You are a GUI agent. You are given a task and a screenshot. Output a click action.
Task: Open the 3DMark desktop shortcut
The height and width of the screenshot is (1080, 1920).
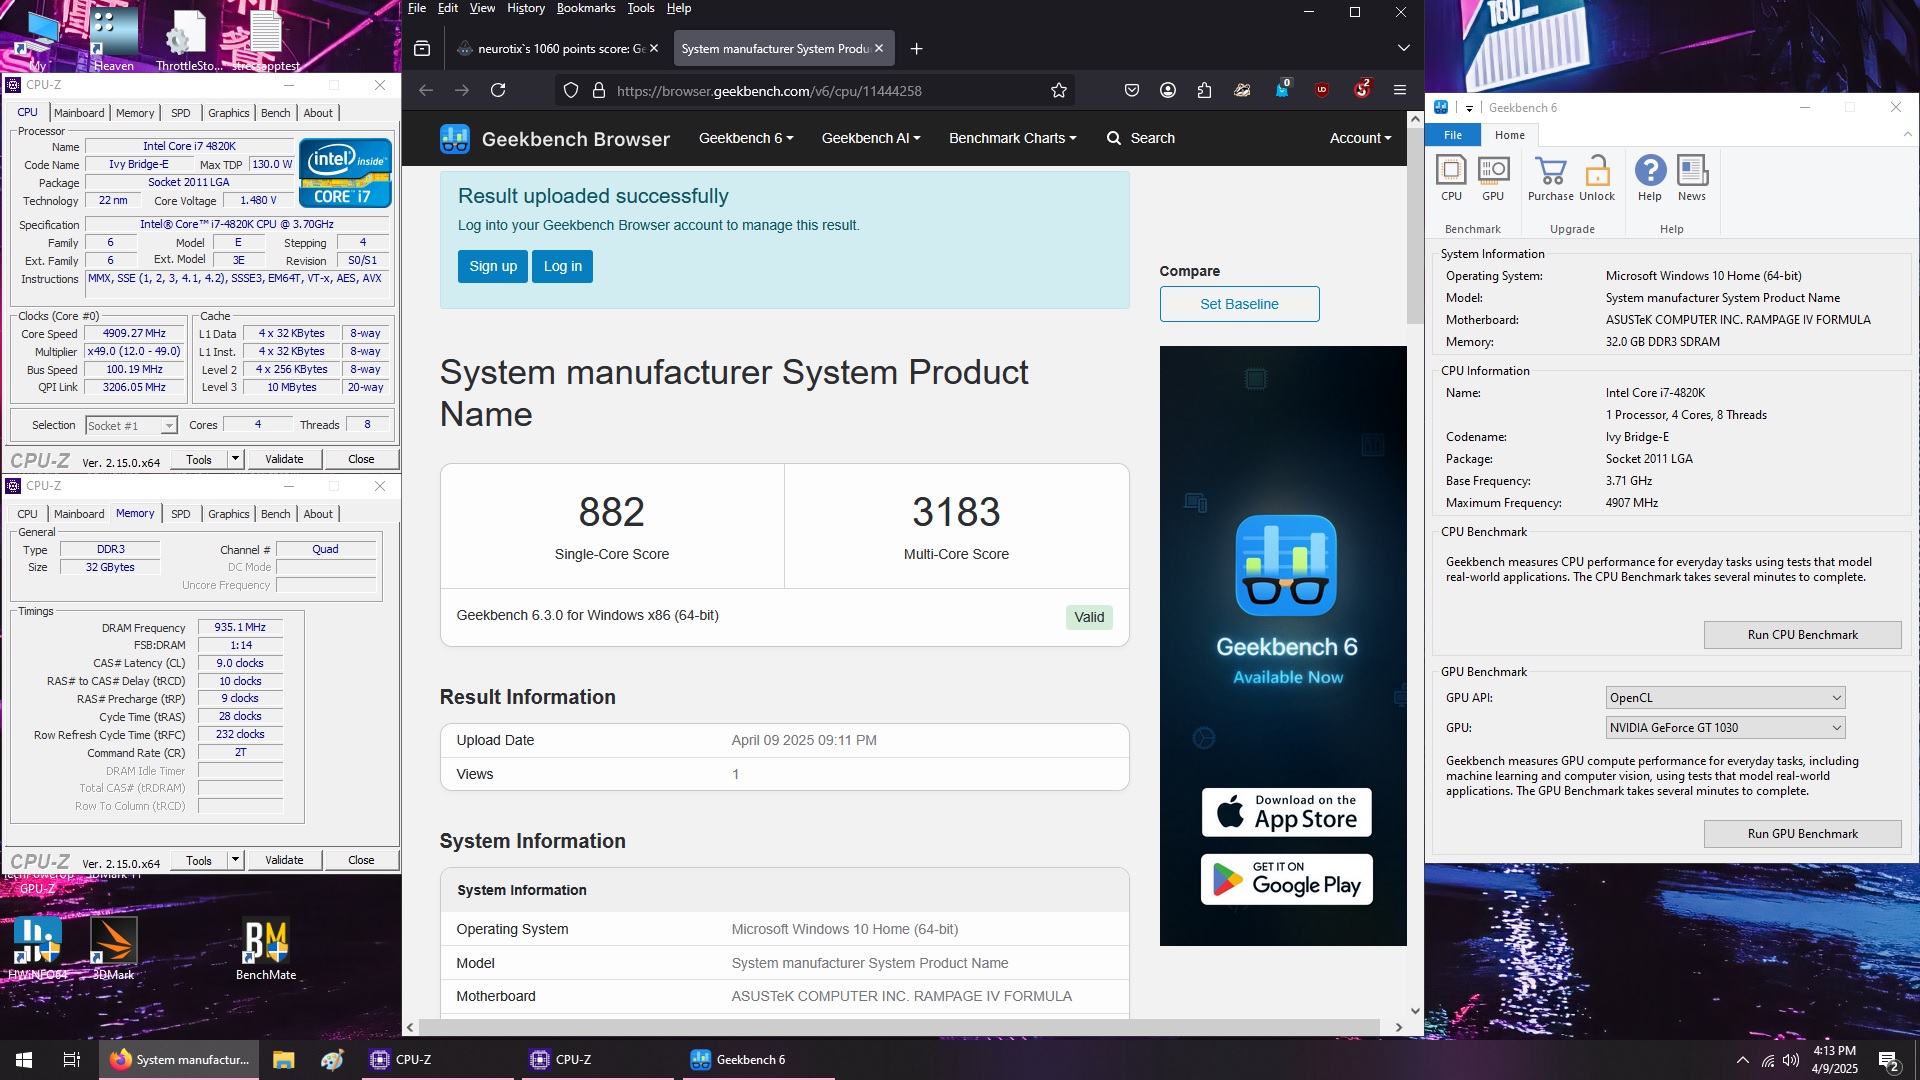coord(113,948)
